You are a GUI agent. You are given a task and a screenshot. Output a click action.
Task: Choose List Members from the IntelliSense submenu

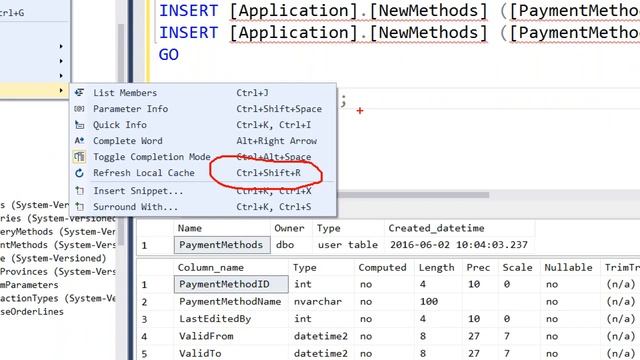203,93
